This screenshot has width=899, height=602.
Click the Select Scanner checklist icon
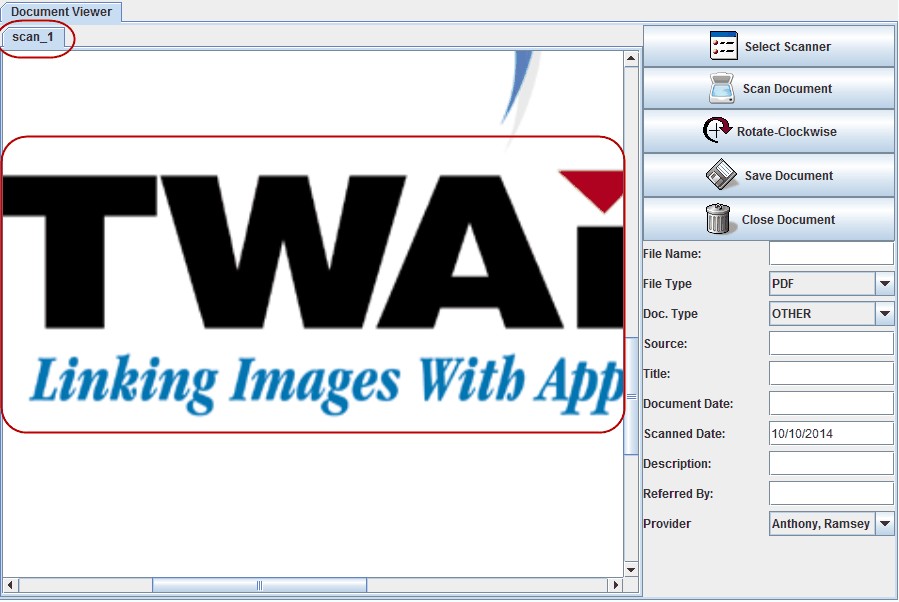722,46
